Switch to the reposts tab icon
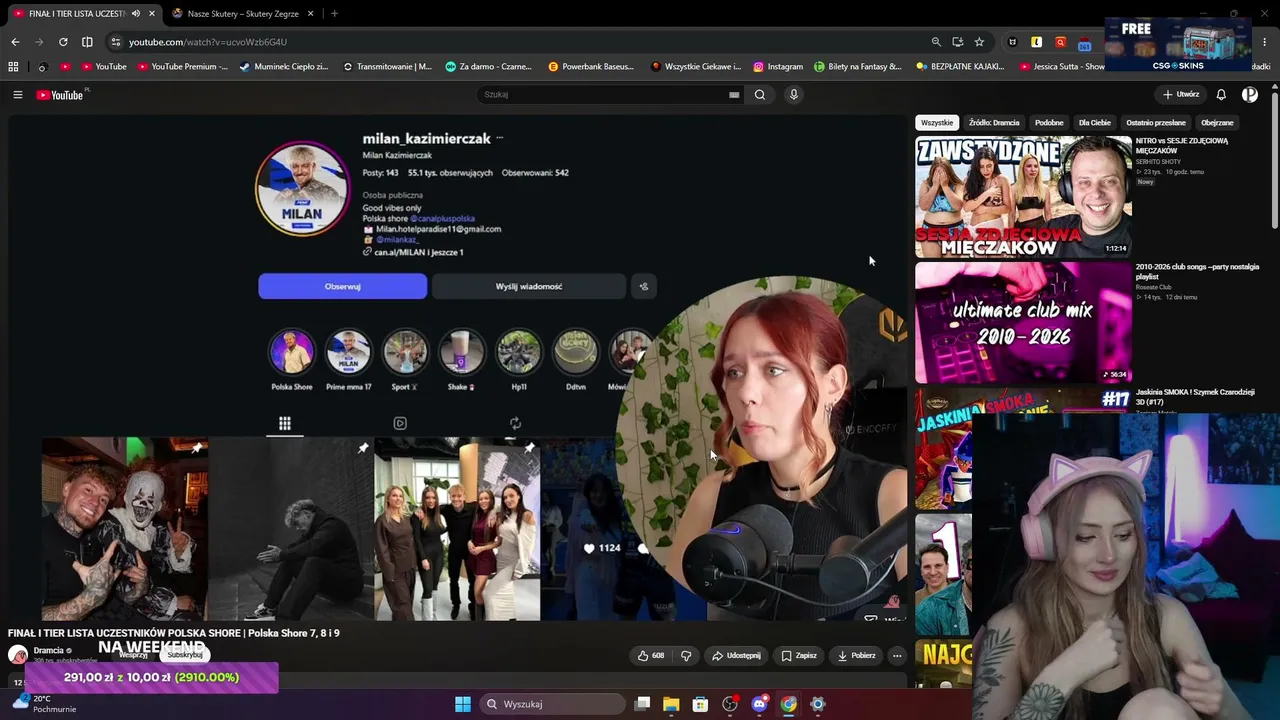 tap(515, 423)
